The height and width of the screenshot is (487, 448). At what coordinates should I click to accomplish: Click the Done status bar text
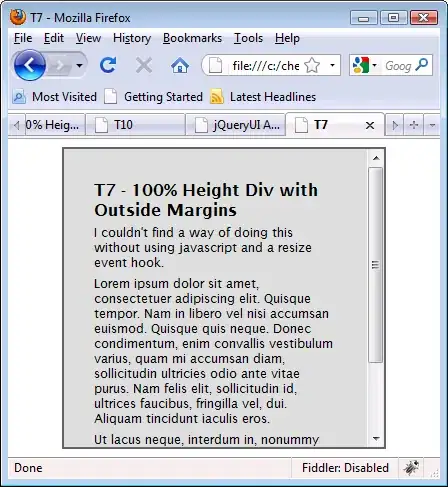pyautogui.click(x=28, y=468)
